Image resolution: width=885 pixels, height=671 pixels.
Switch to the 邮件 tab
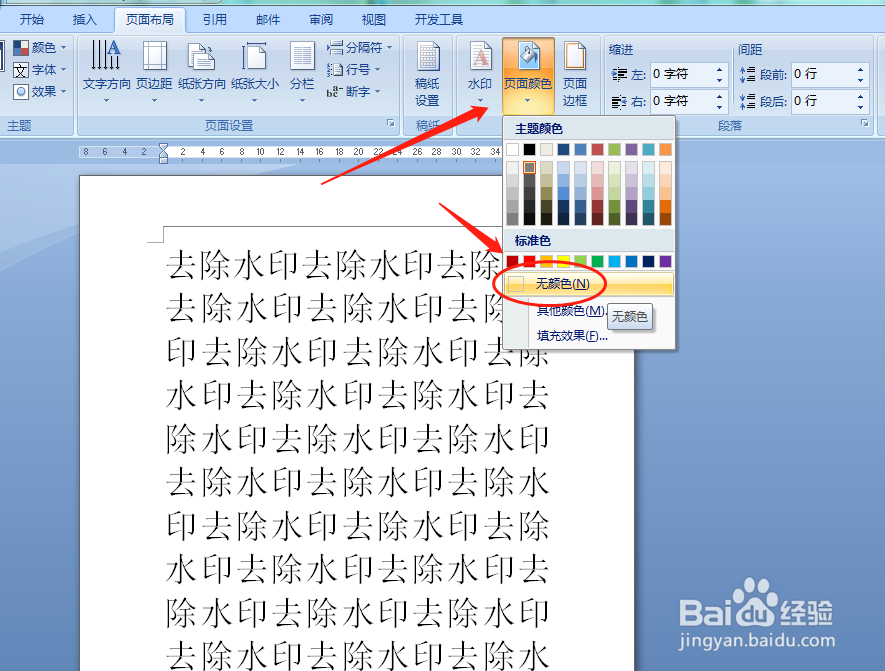point(268,20)
